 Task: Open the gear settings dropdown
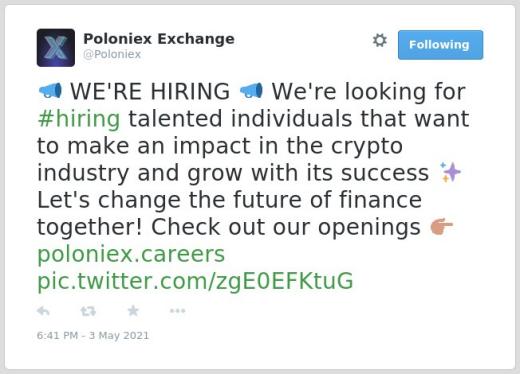tap(380, 40)
